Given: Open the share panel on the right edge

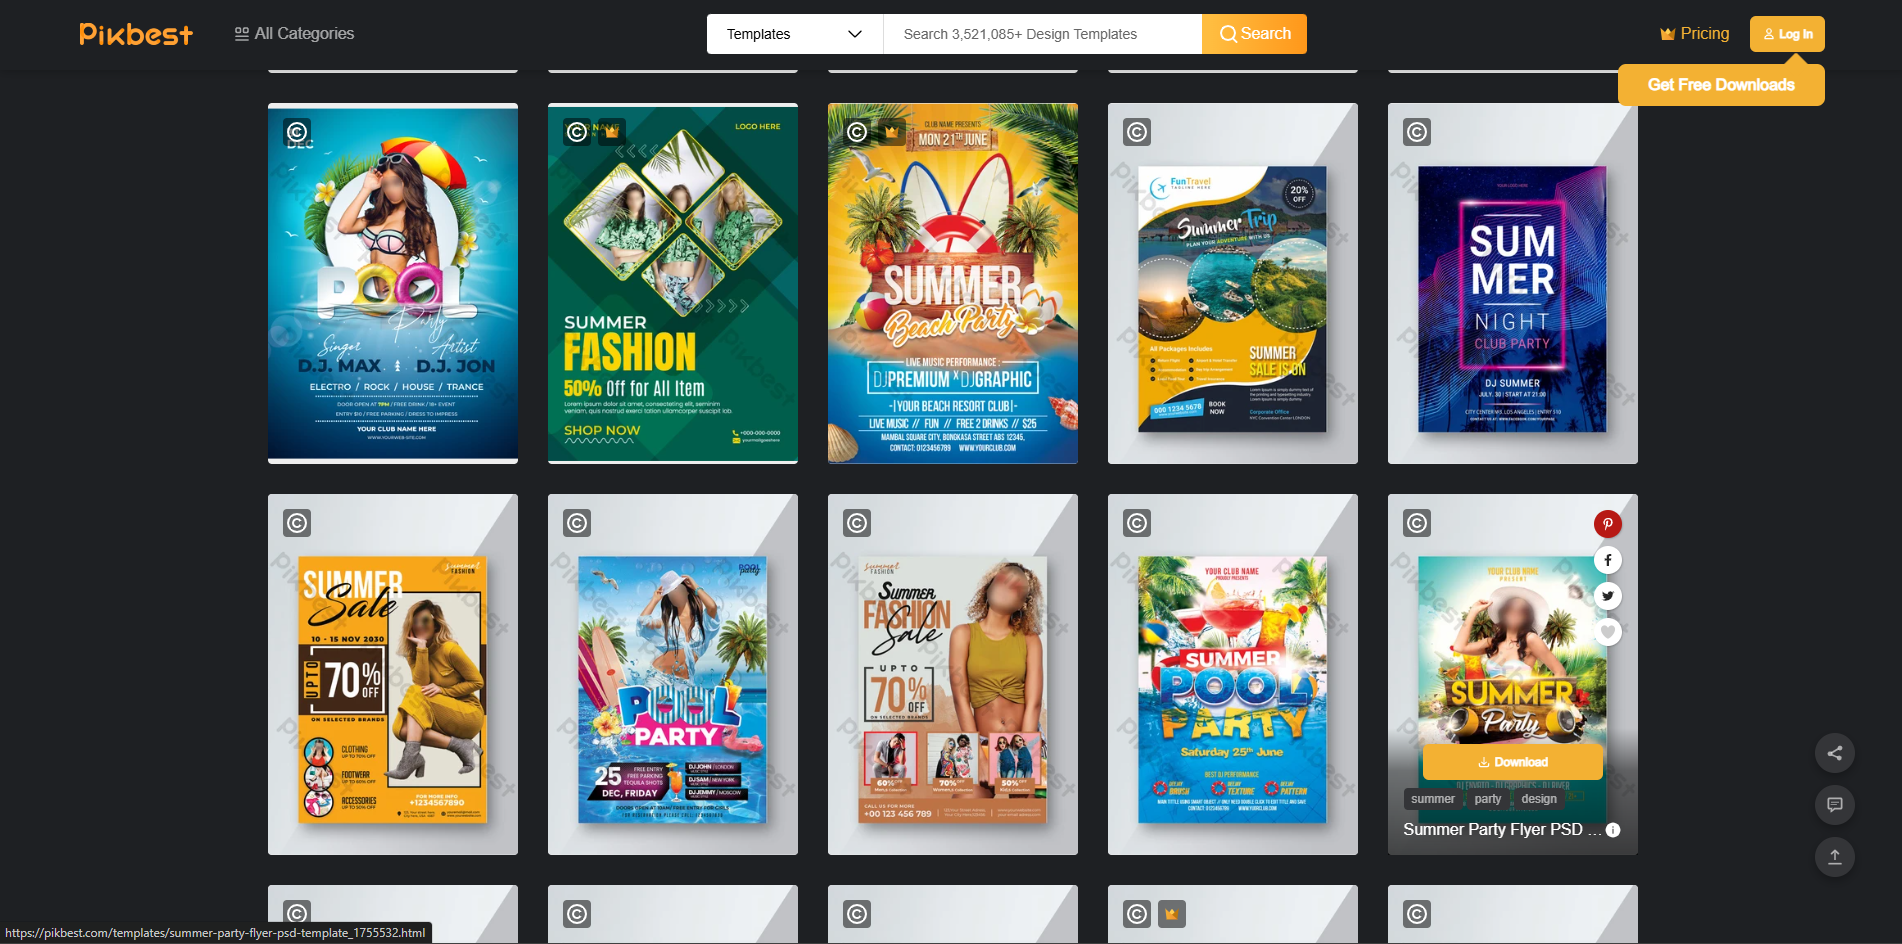Looking at the screenshot, I should [x=1835, y=753].
